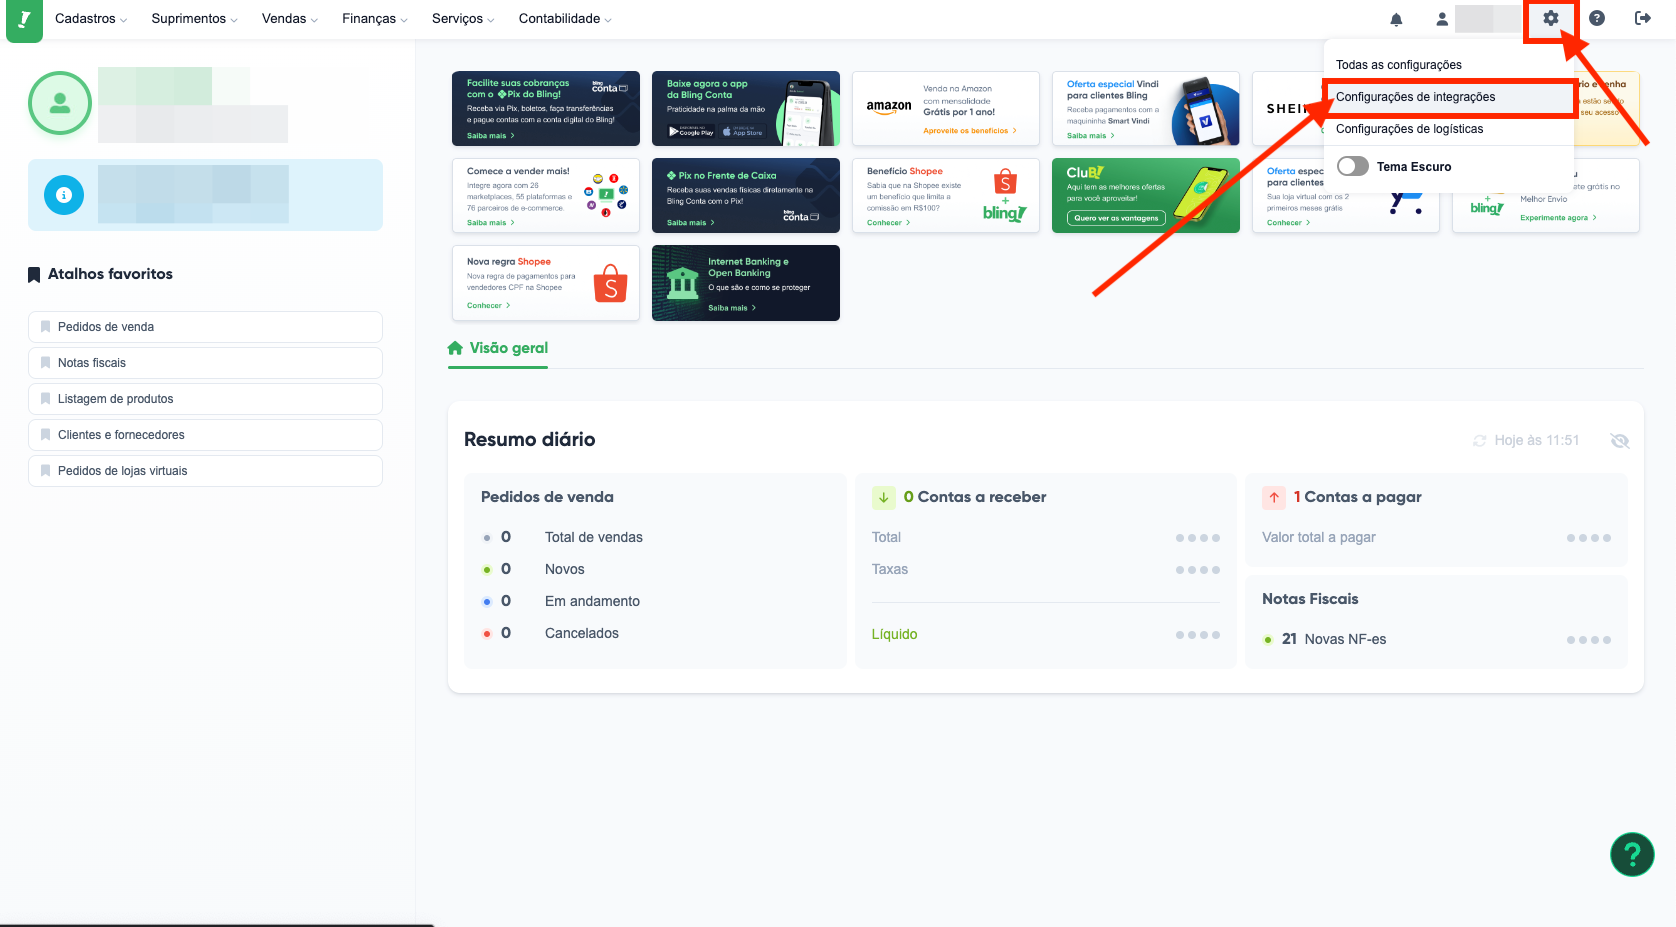Screen dimensions: 1676x927
Task: Click the Hoje às 11:51 timestamp
Action: click(x=1537, y=441)
